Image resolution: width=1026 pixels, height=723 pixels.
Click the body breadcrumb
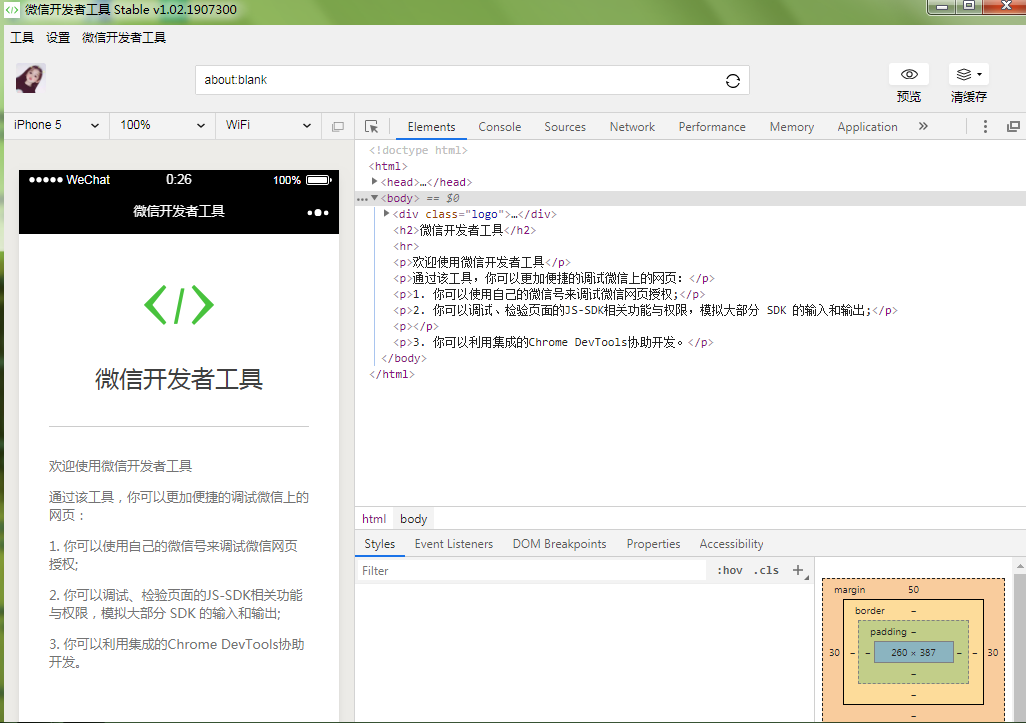click(414, 519)
